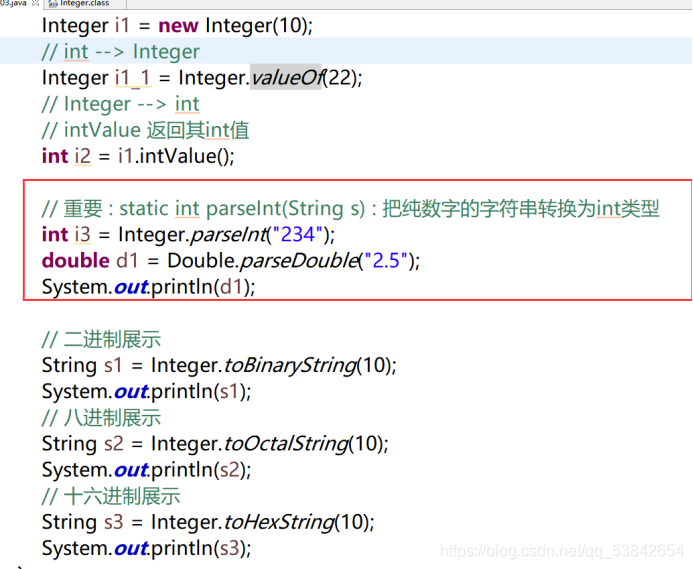
Task: Click the 'double' keyword before d1
Action: (x=75, y=260)
